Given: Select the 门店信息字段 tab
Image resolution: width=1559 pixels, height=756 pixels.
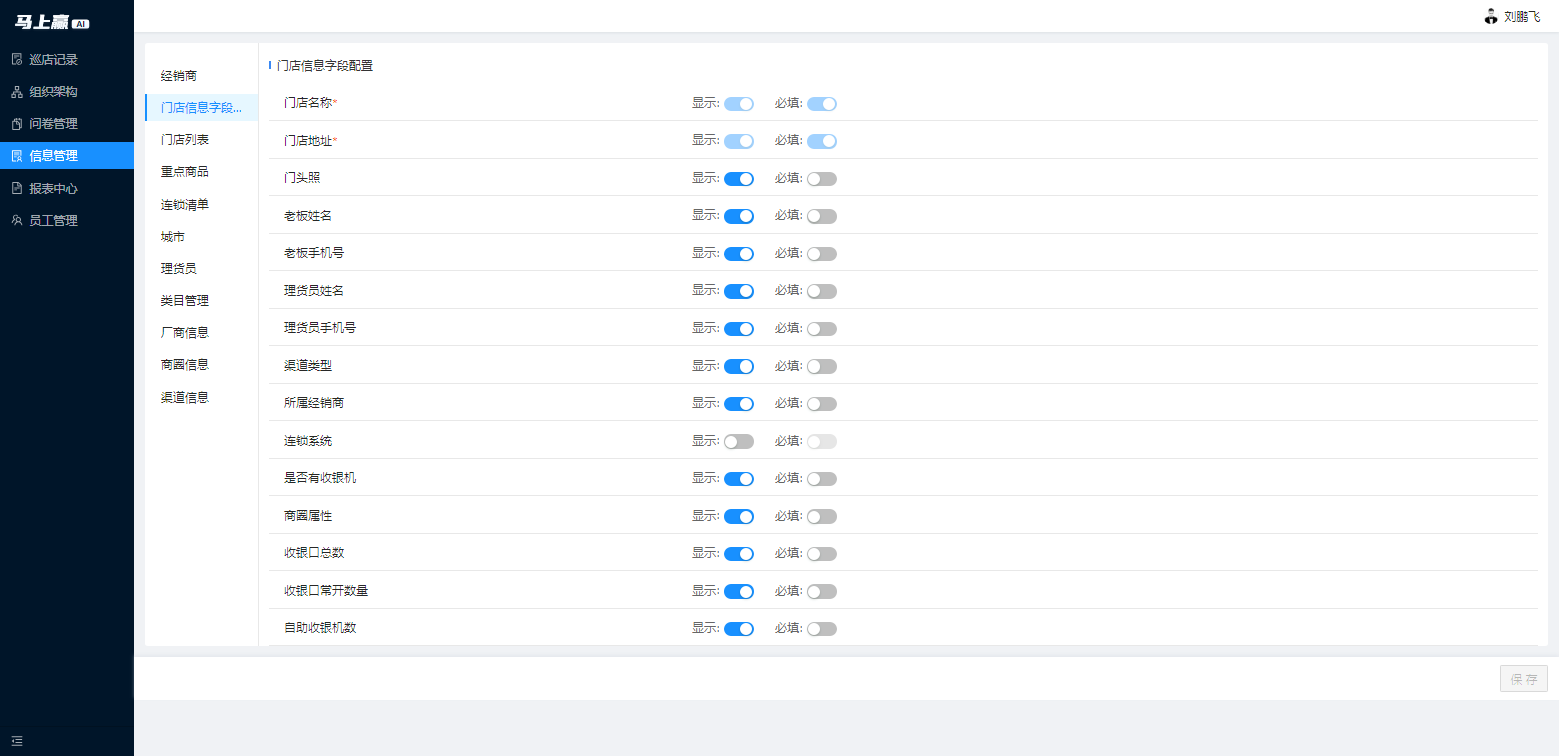Looking at the screenshot, I should (201, 108).
